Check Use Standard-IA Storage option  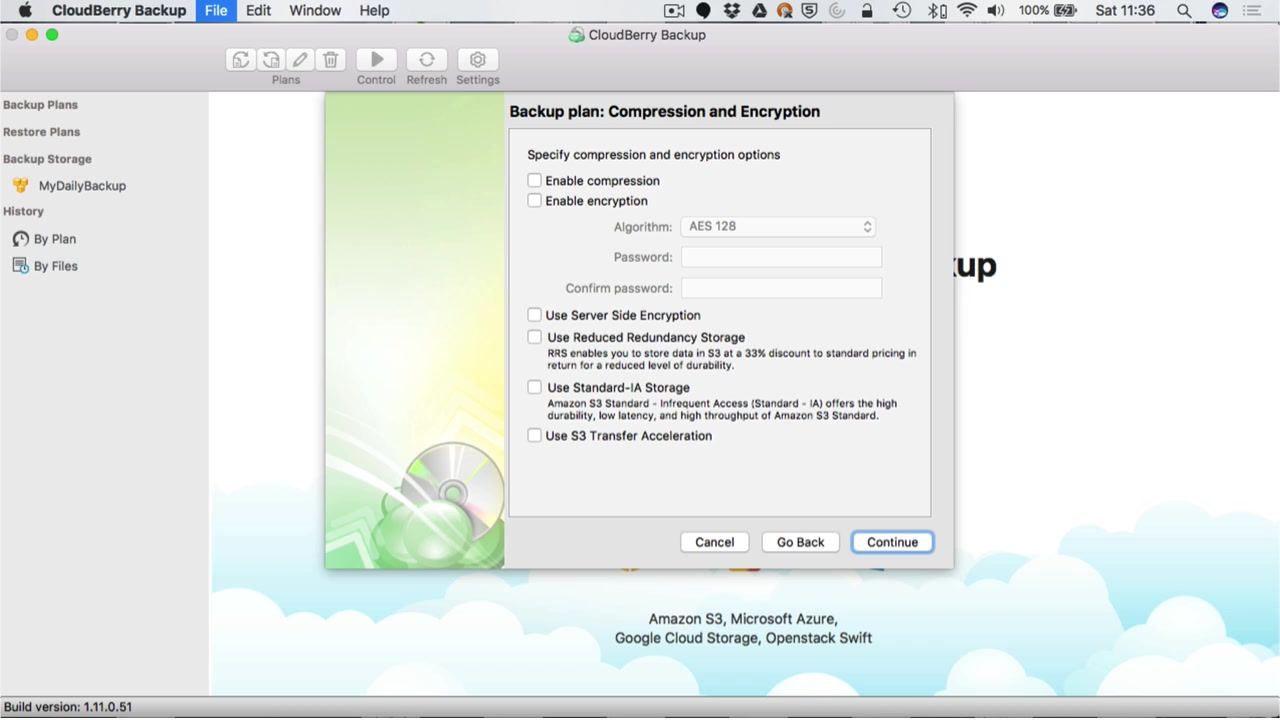tap(535, 387)
